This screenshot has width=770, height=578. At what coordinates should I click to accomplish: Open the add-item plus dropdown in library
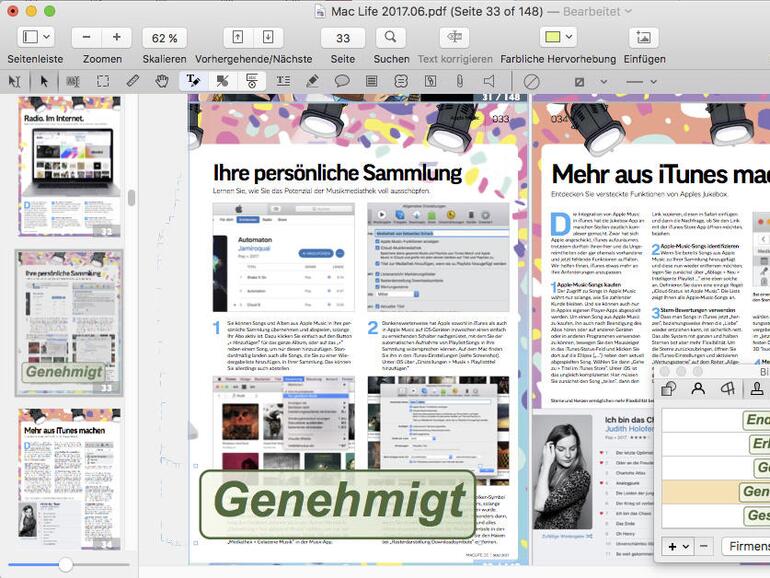678,547
